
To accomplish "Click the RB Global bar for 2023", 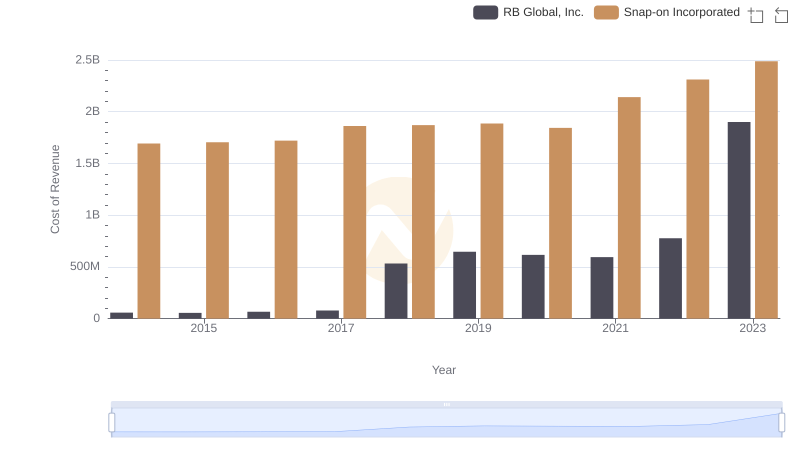I will [739, 220].
